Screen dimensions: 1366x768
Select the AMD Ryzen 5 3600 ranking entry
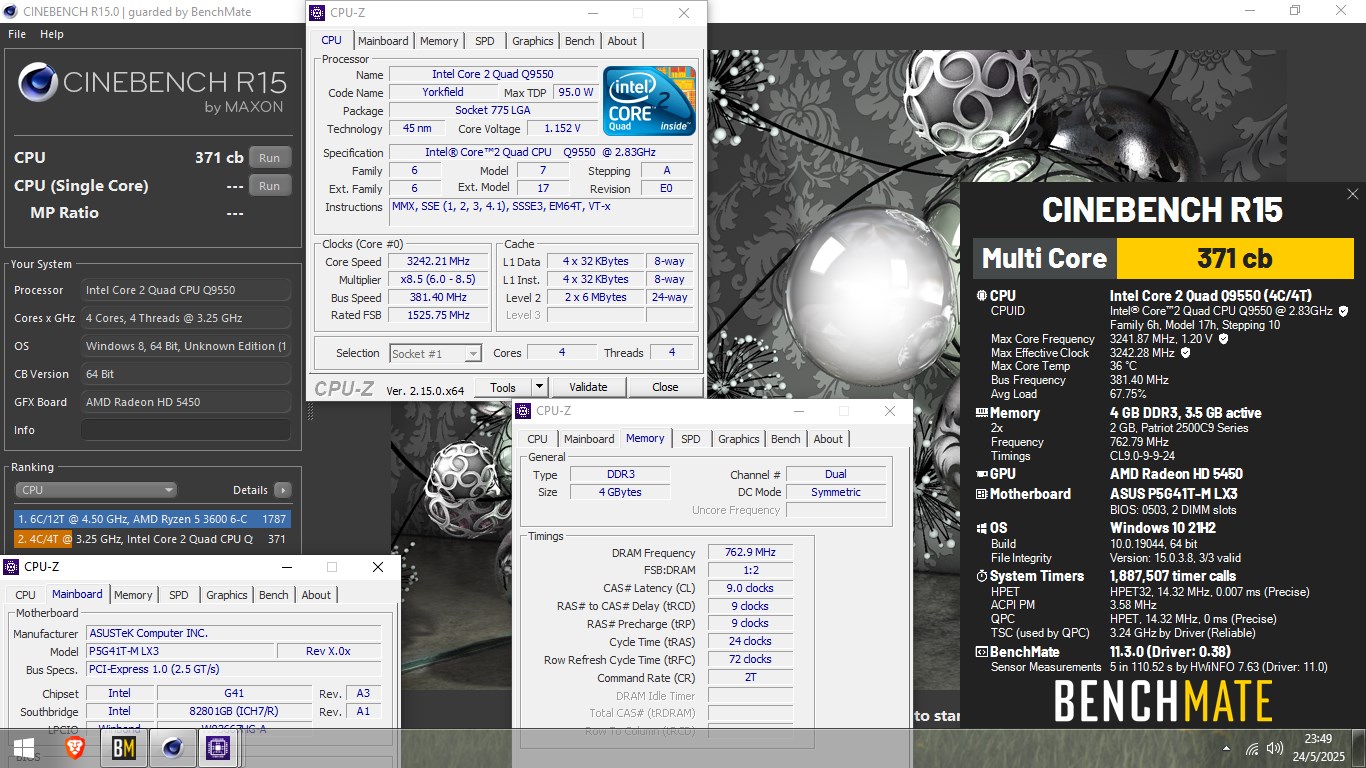tap(152, 519)
